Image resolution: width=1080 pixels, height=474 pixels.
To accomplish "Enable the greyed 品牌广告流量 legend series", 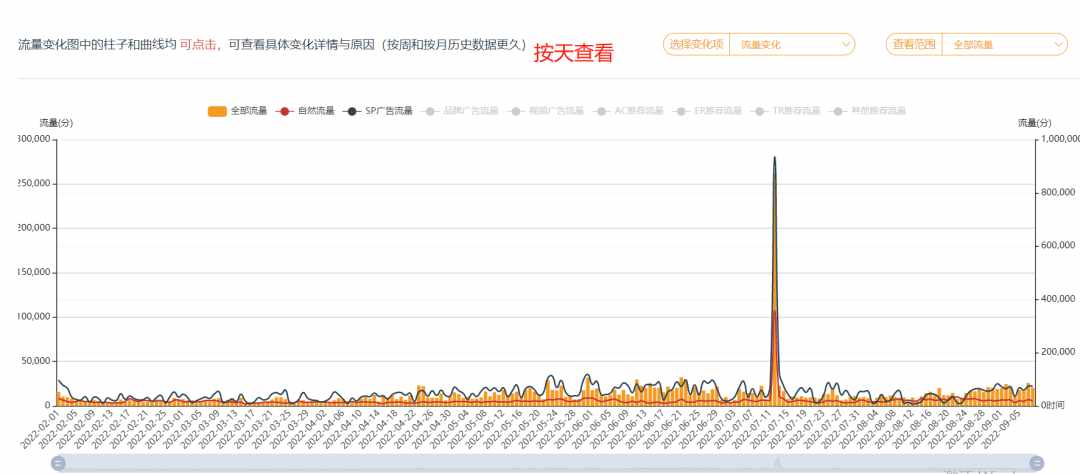I will 461,111.
